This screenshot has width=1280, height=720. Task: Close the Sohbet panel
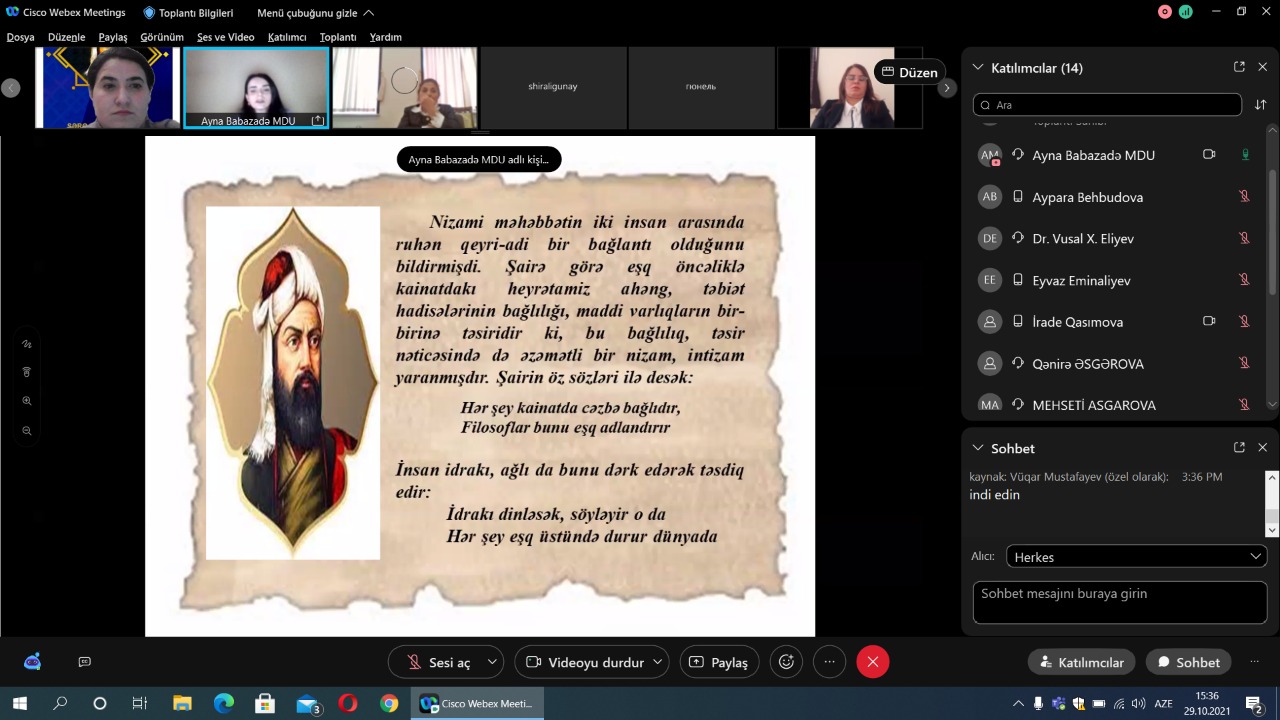click(1262, 448)
